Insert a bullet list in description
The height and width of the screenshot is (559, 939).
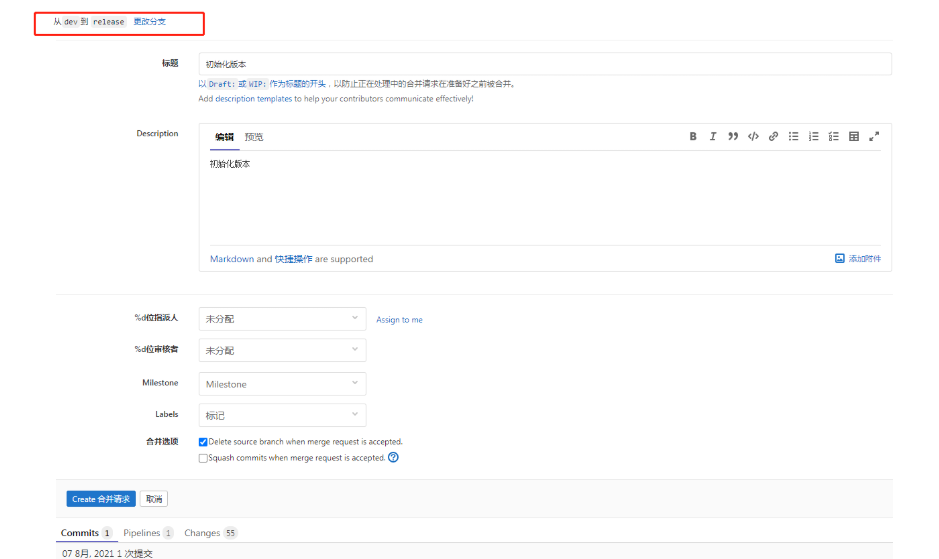[x=793, y=137]
